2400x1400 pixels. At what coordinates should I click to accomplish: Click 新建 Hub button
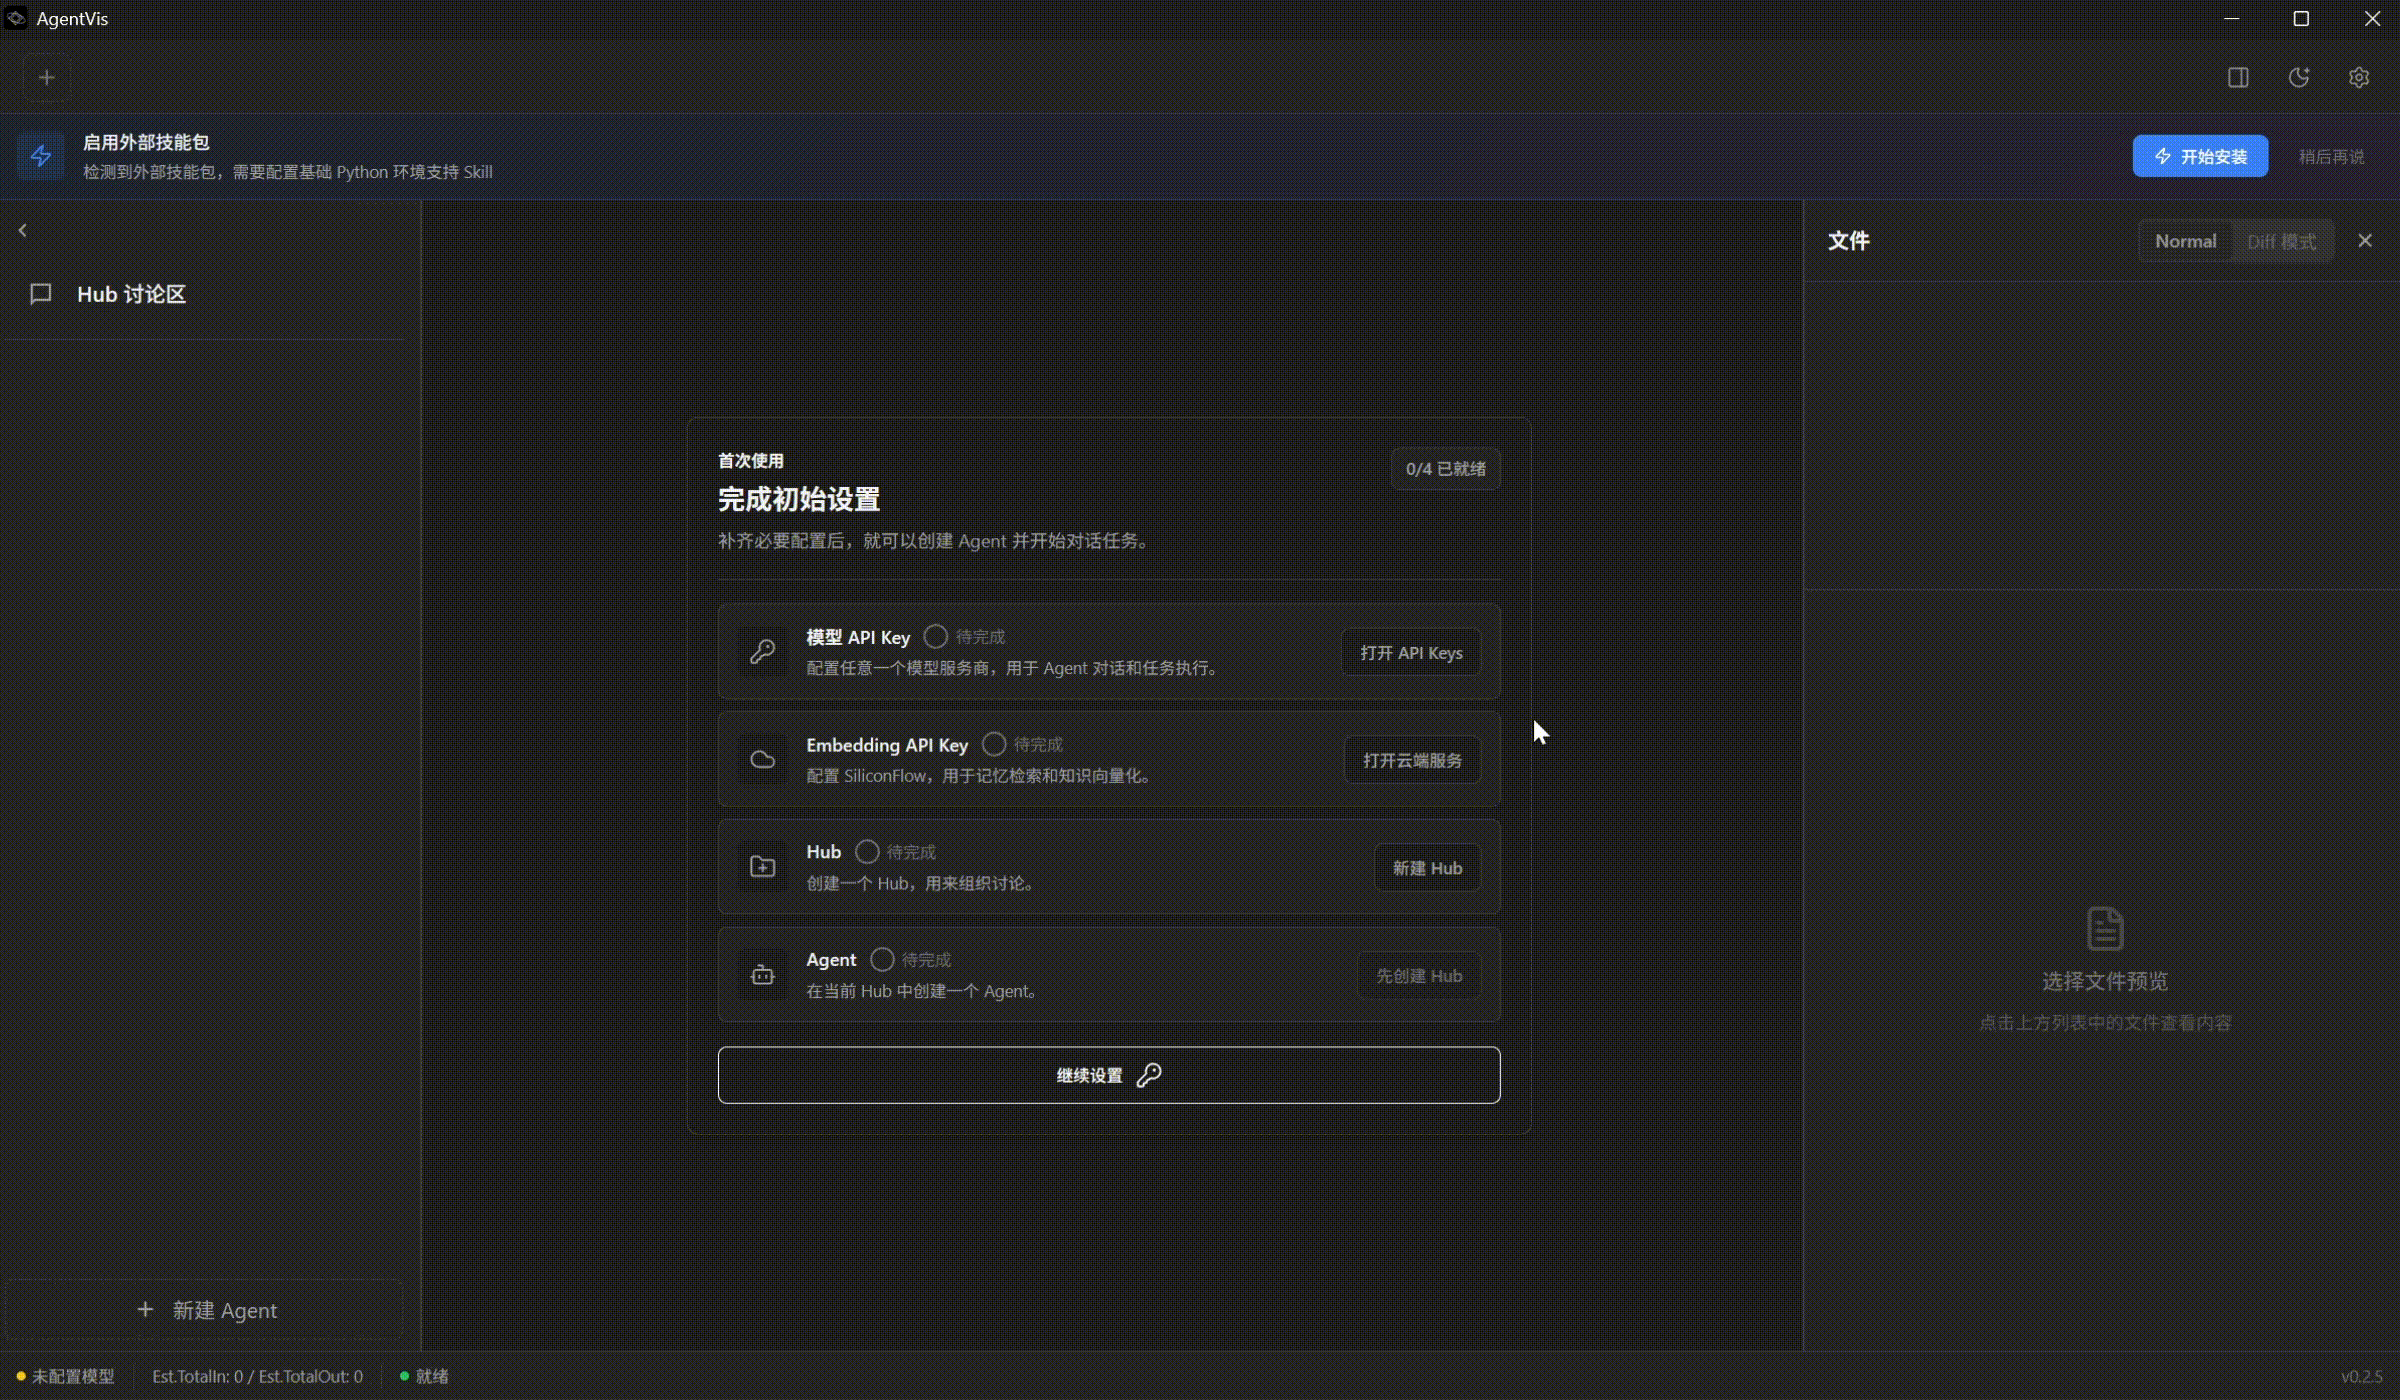point(1427,868)
